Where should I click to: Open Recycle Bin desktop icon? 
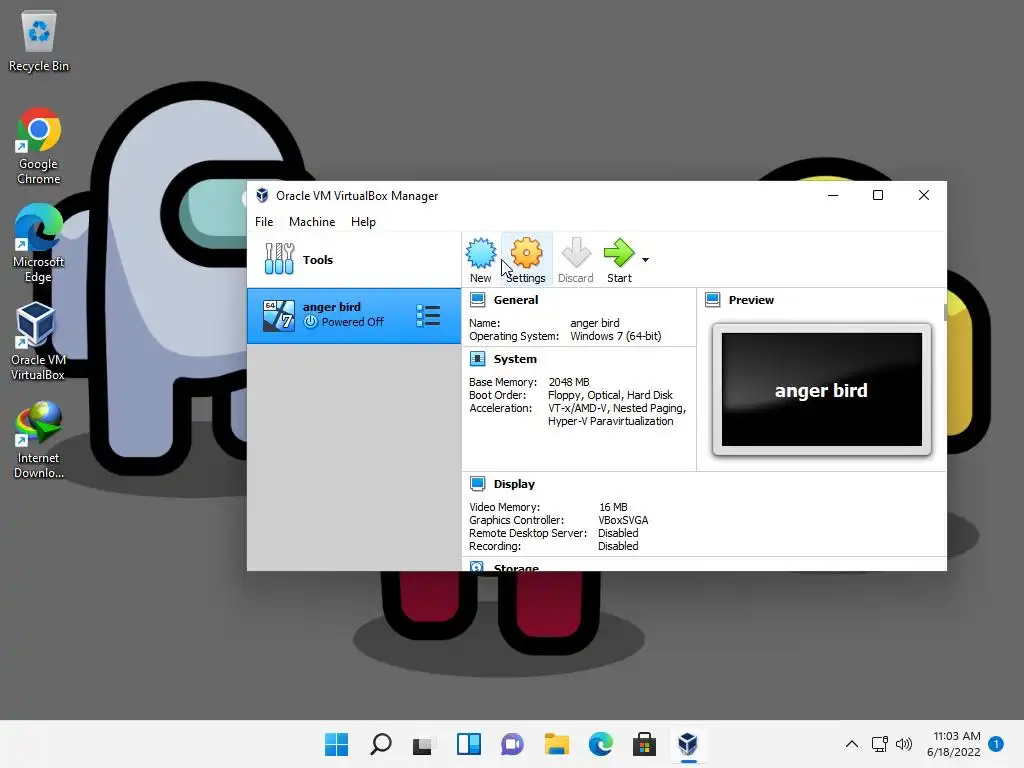coord(39,40)
